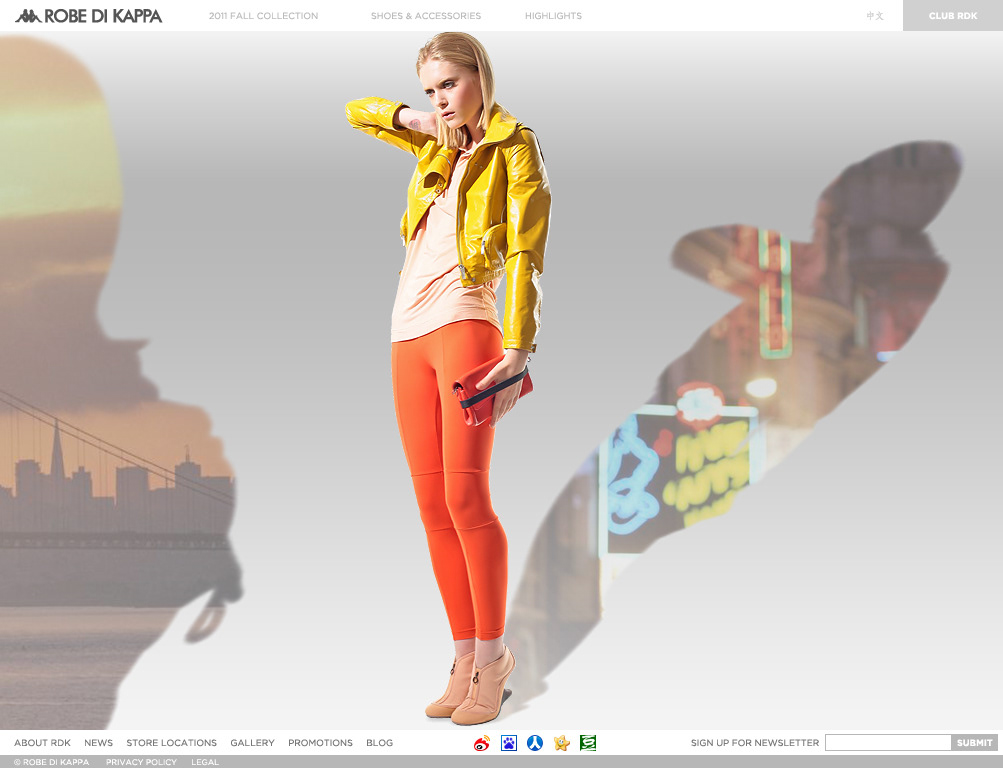This screenshot has height=768, width=1003.
Task: Open the Club RDK tab
Action: coord(952,16)
